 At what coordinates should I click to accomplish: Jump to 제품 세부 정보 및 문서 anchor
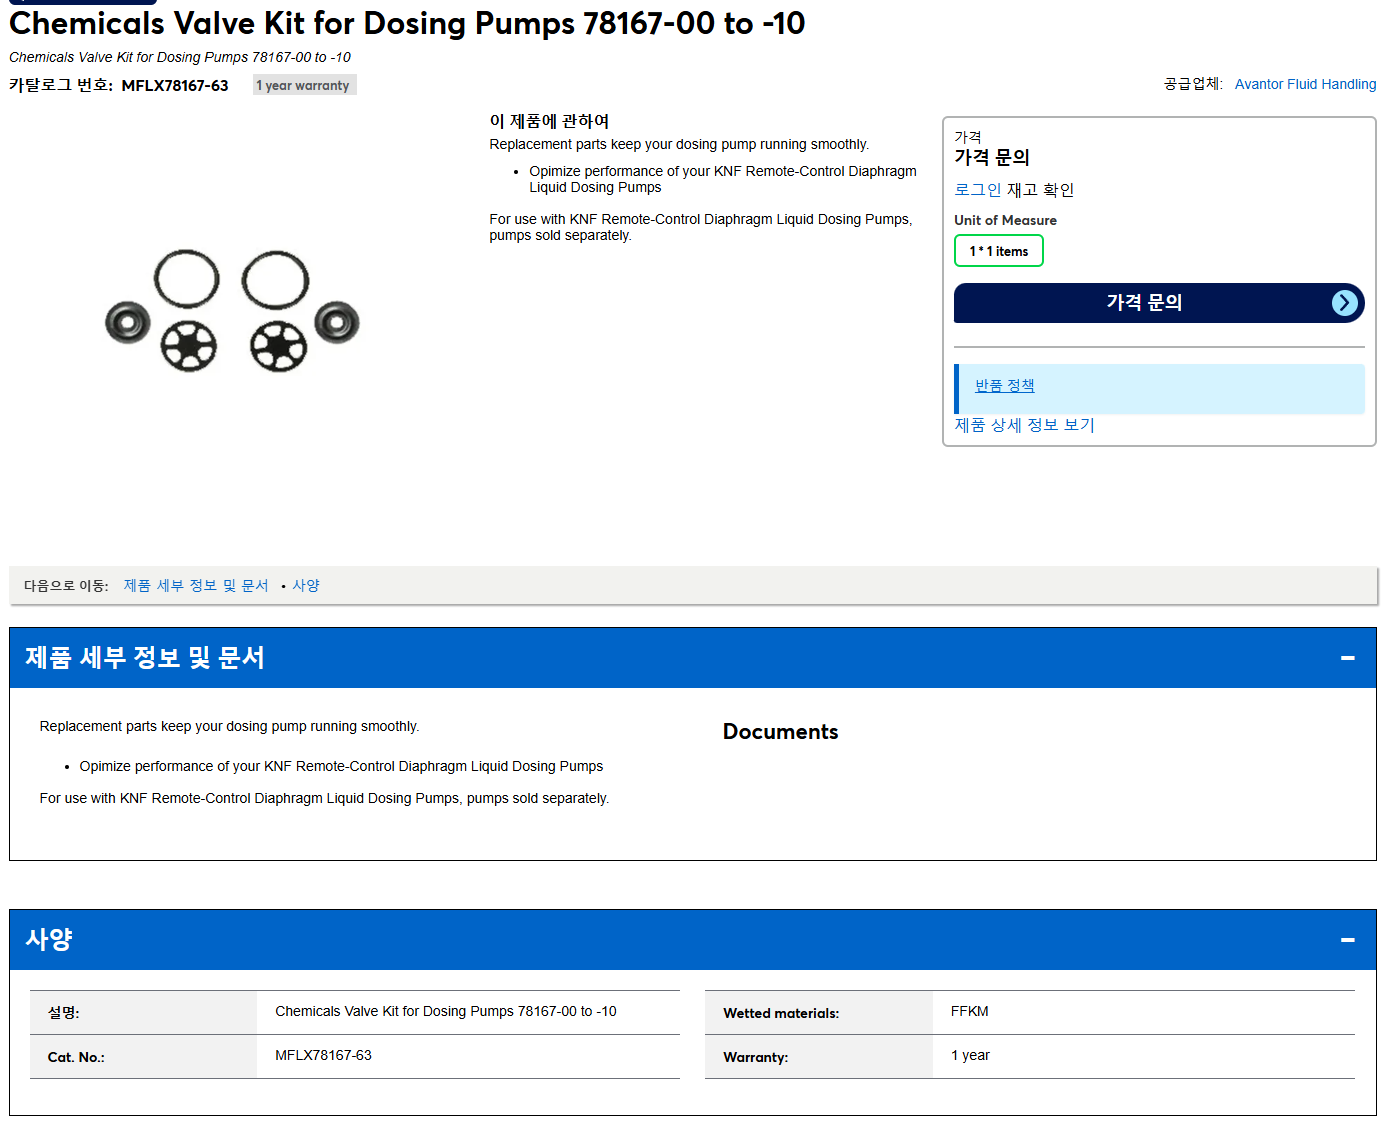(196, 586)
